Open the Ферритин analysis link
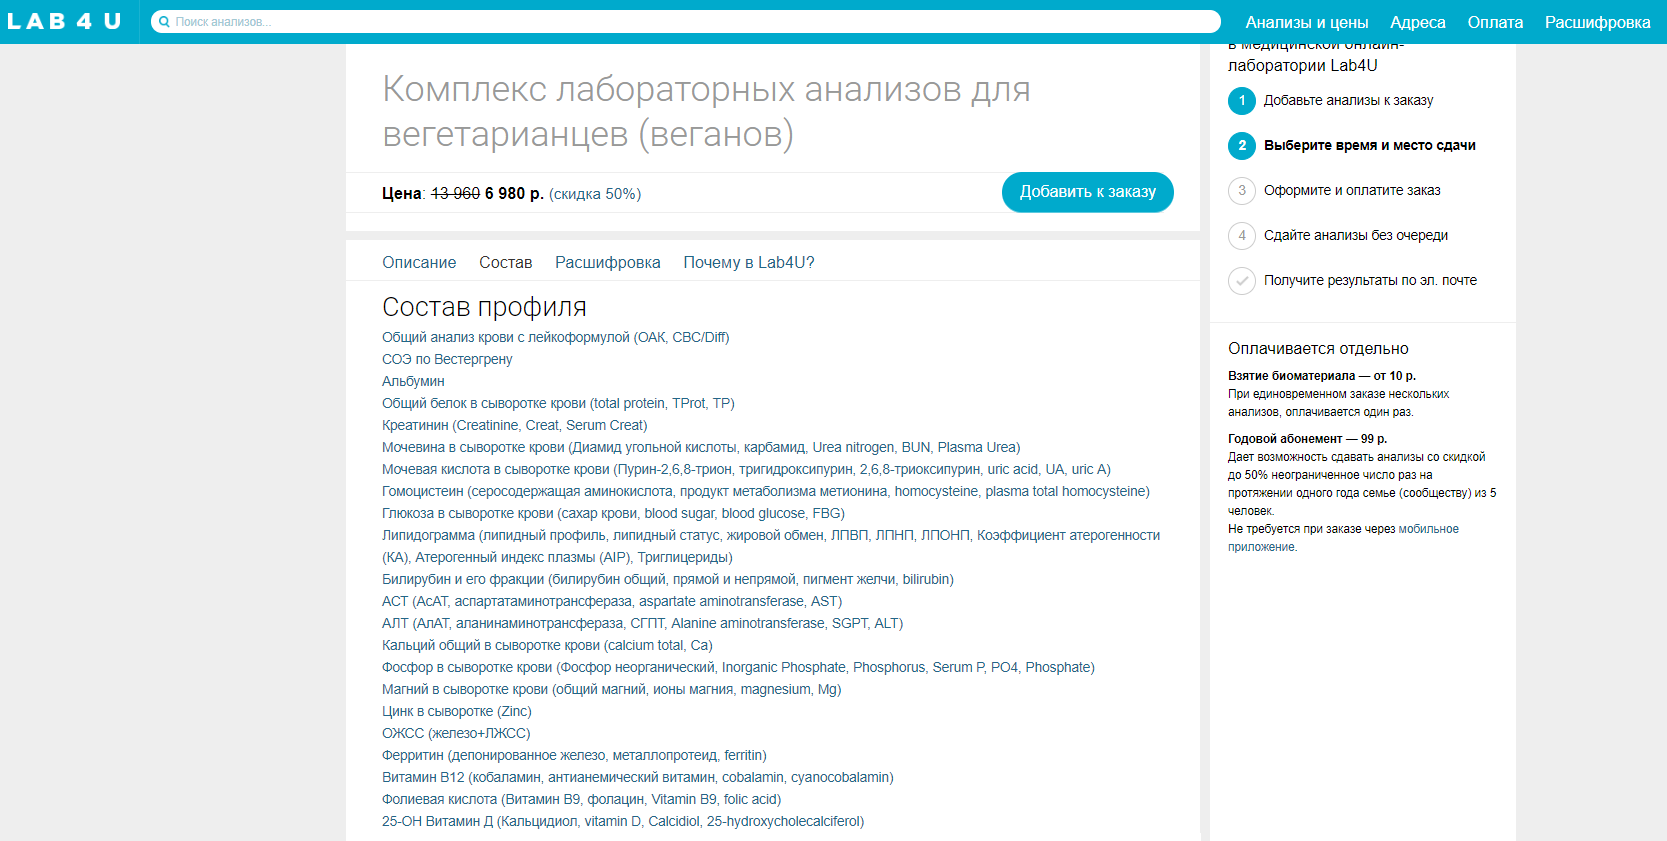 [573, 756]
